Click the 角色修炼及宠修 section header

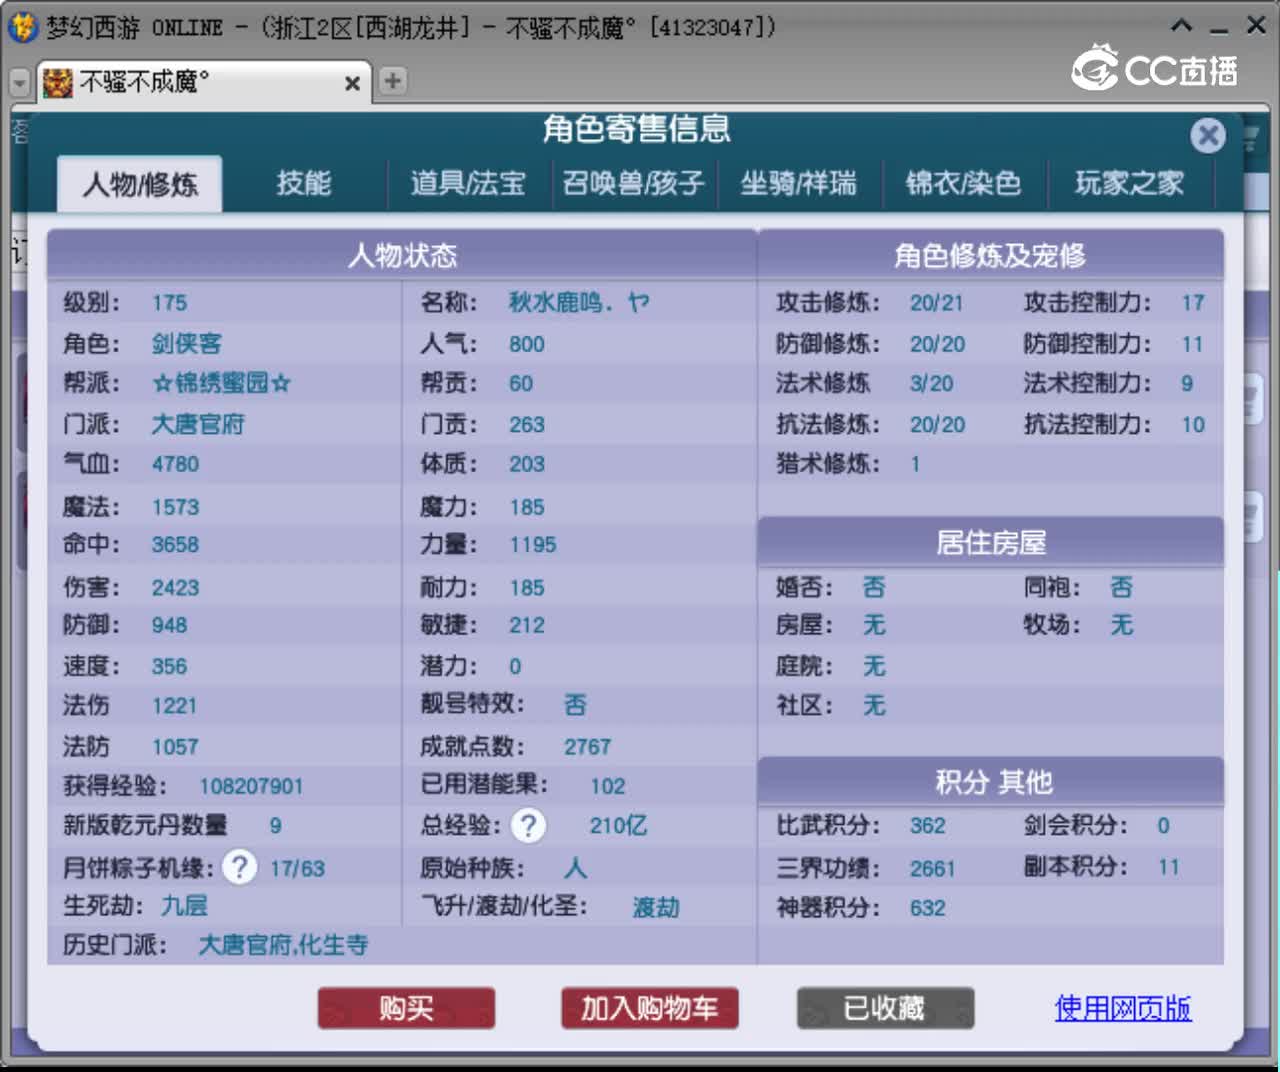[990, 255]
